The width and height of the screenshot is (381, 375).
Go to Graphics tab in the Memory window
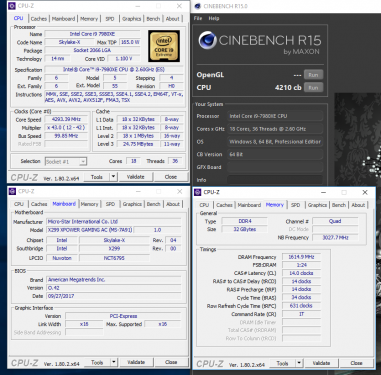coord(317,205)
